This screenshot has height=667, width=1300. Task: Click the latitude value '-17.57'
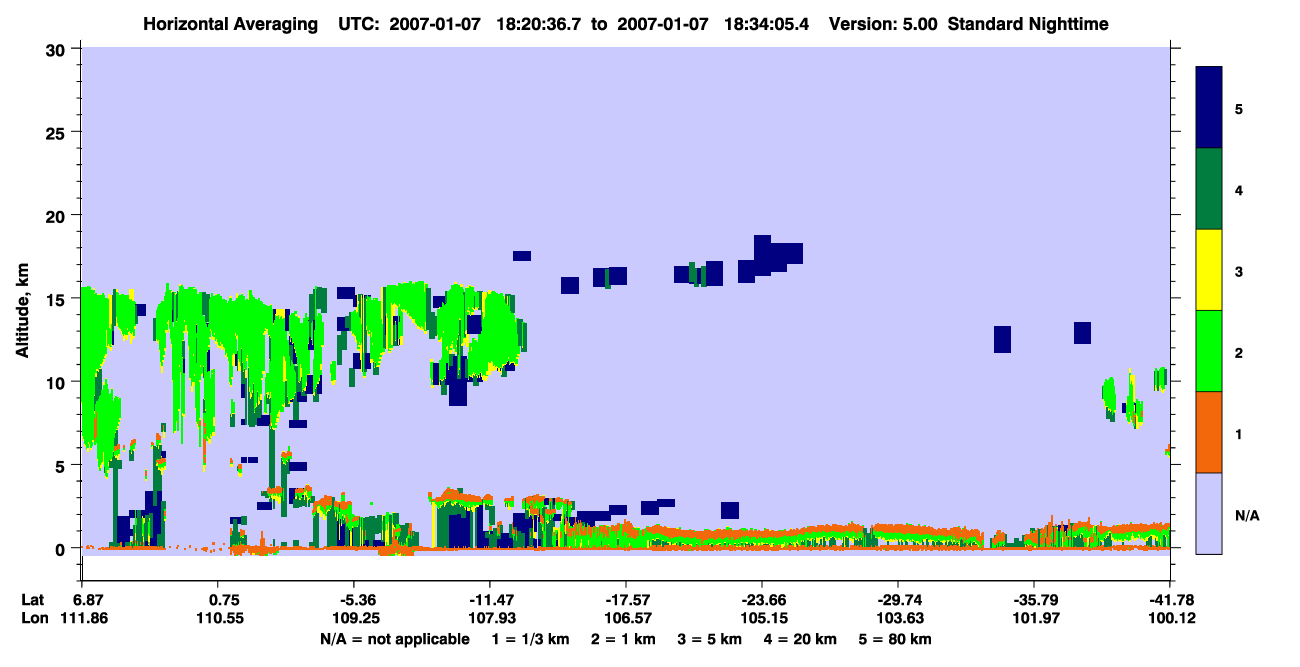tap(625, 600)
